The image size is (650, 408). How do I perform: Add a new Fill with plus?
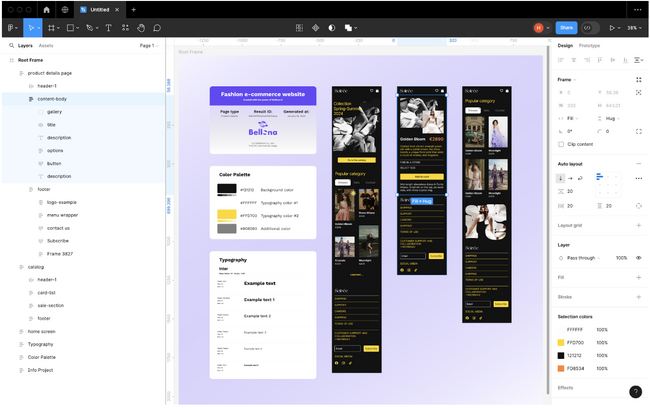[638, 277]
